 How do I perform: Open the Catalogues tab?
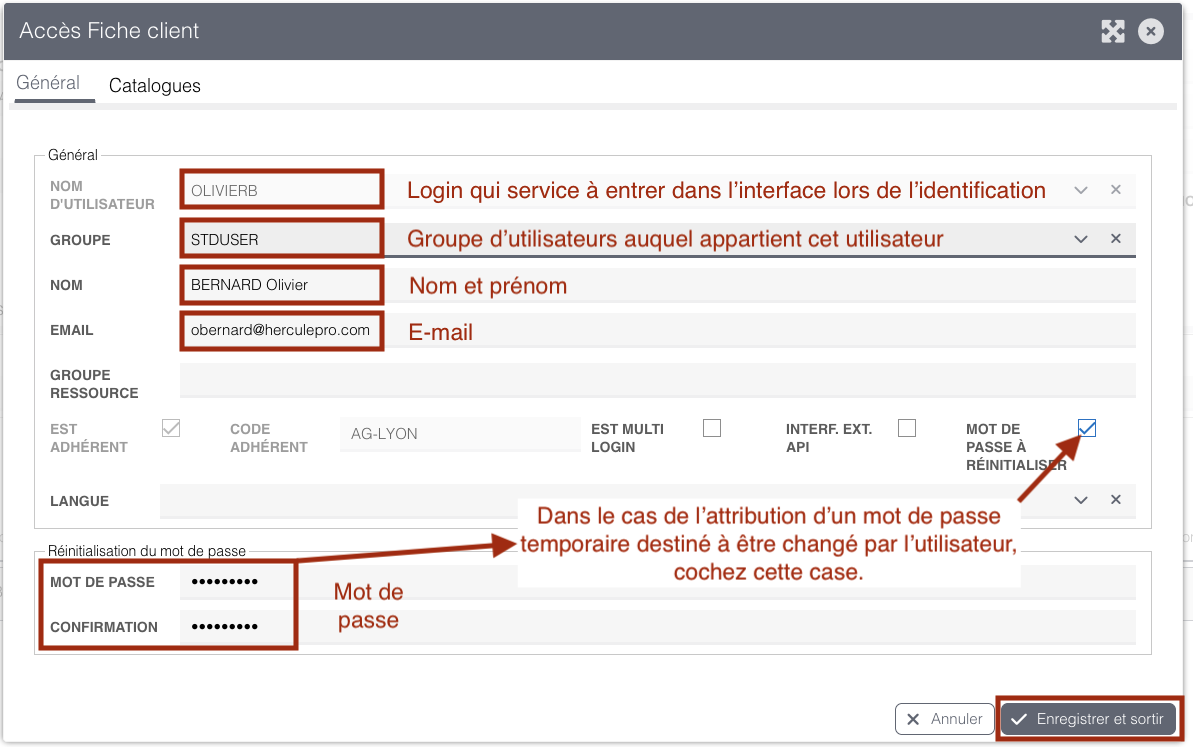tap(154, 85)
